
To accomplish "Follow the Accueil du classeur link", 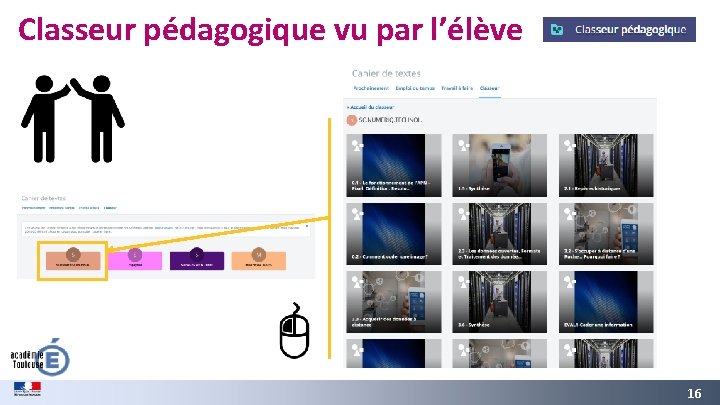I will (371, 107).
